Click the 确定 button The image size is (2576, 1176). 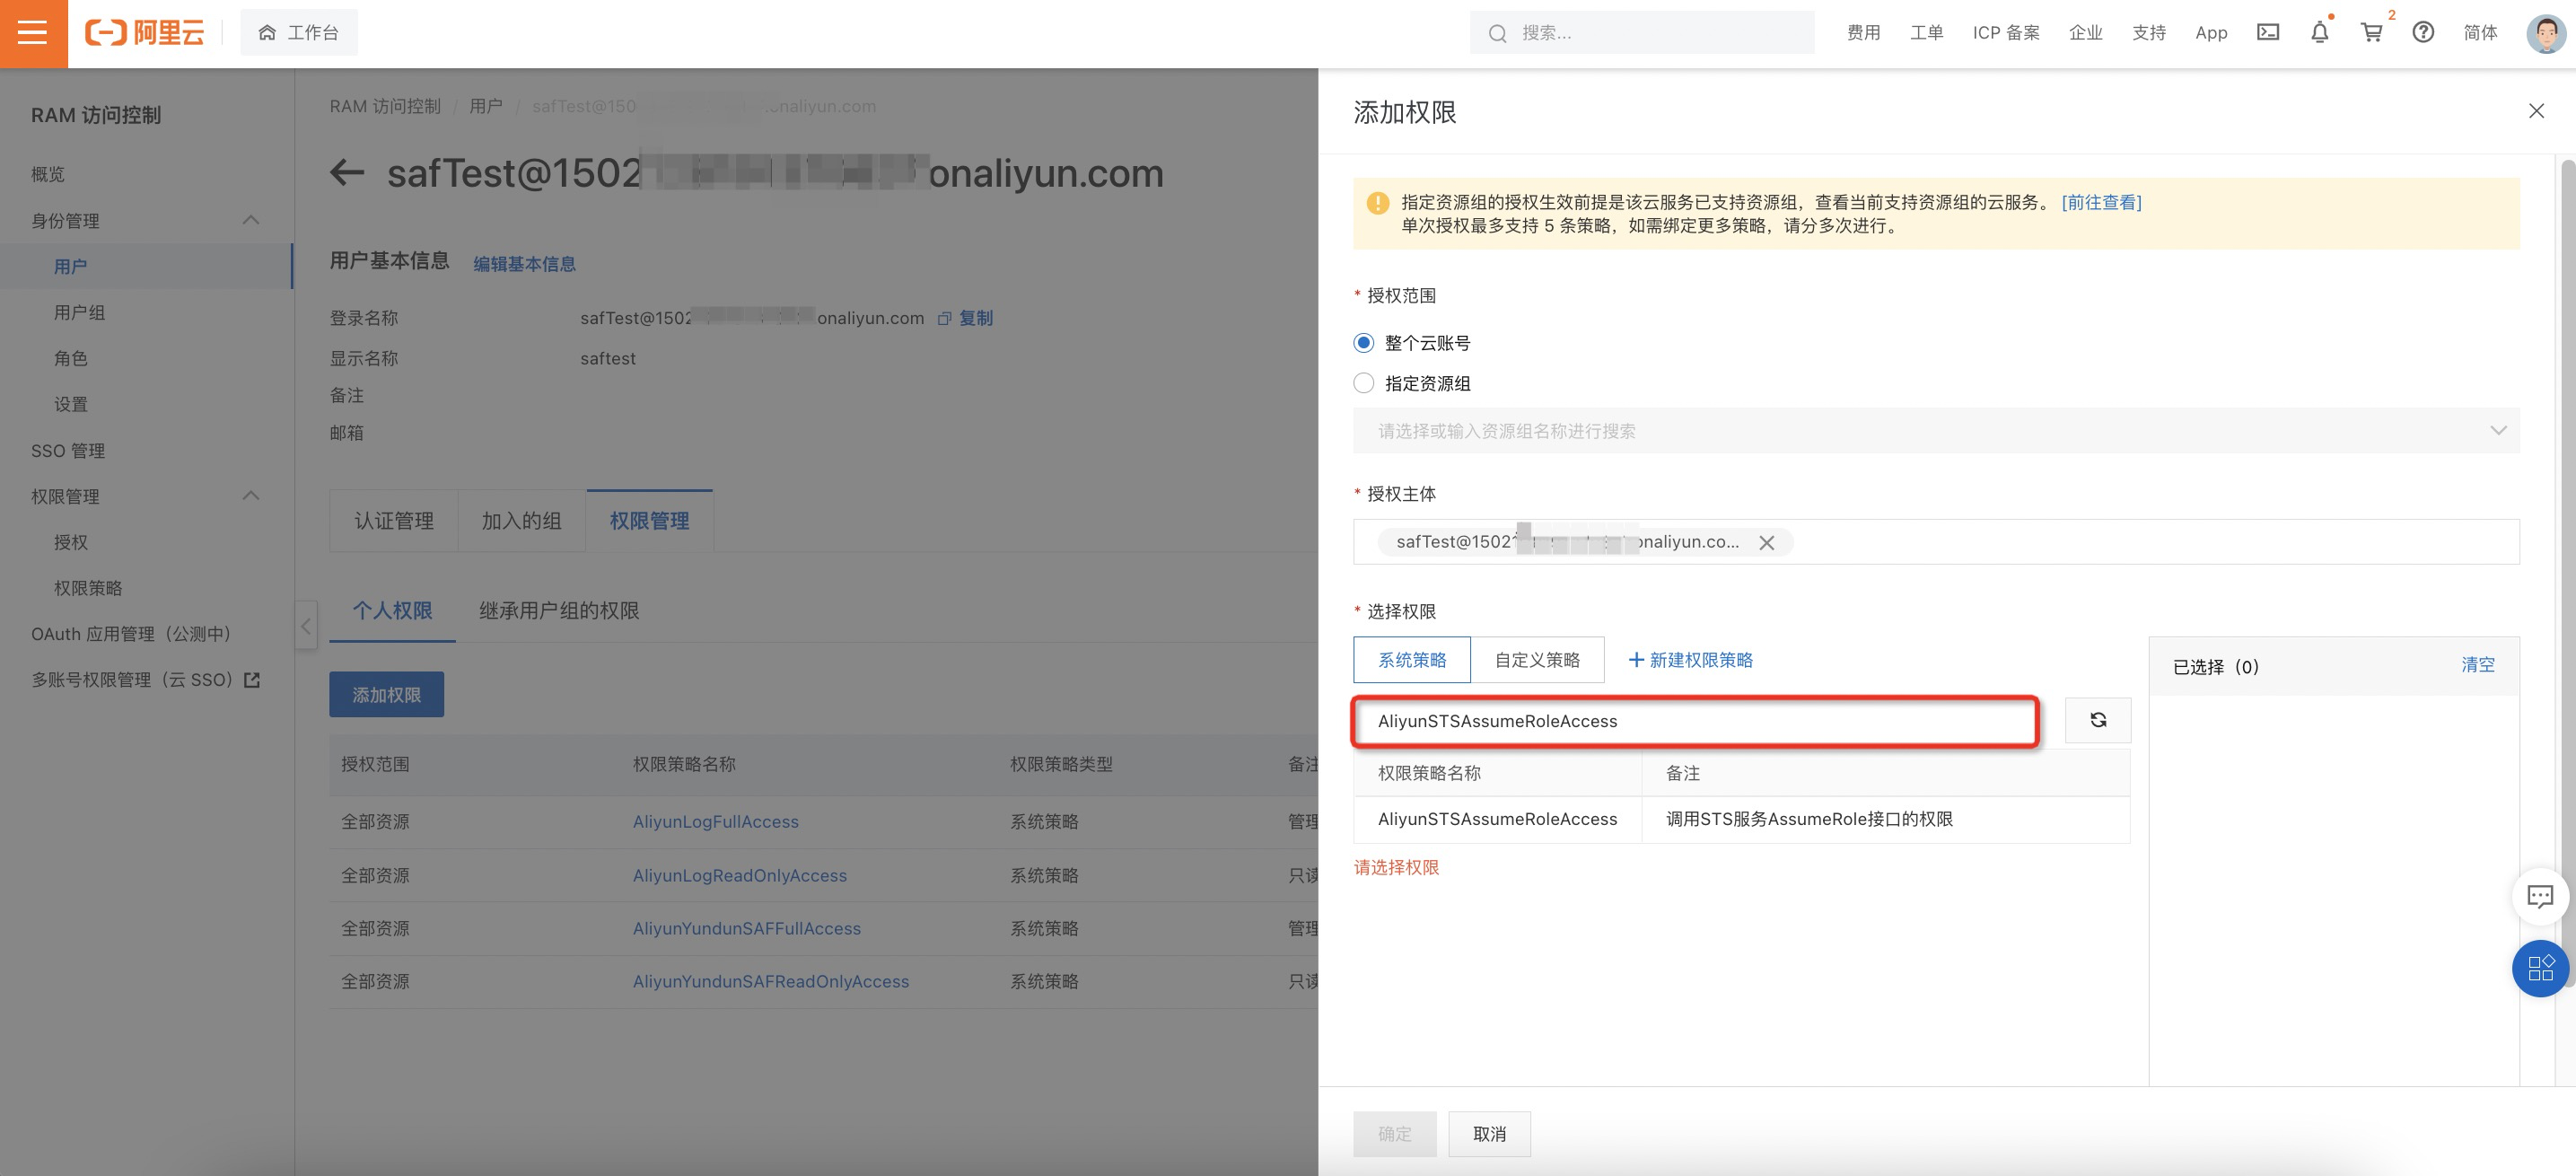point(1394,1133)
